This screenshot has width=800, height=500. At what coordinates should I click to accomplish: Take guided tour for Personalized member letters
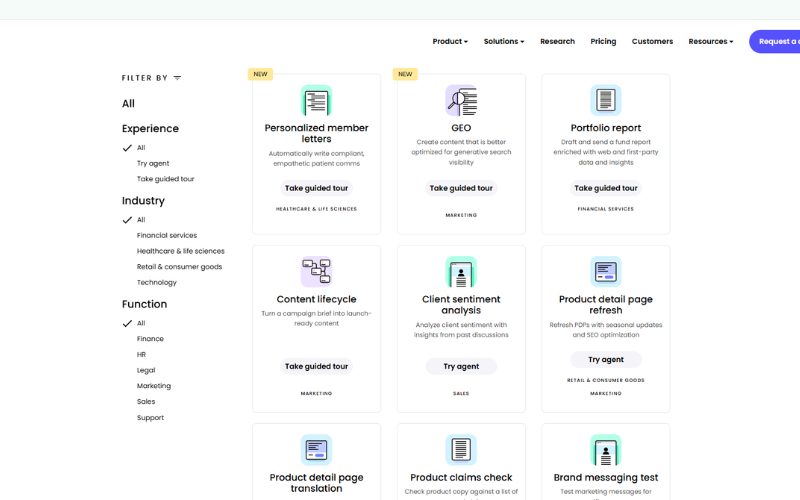coord(316,188)
